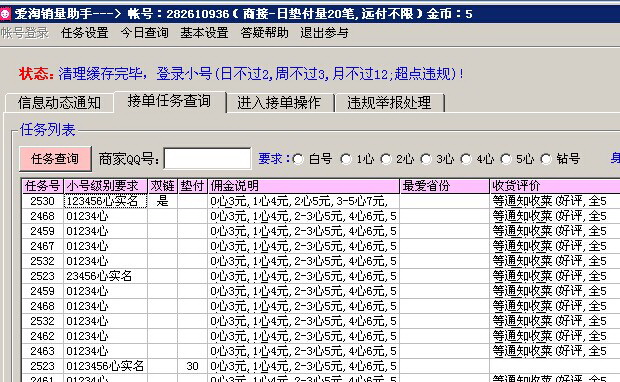The width and height of the screenshot is (620, 382).
Task: Click the 收货评价 column header
Action: pos(555,186)
